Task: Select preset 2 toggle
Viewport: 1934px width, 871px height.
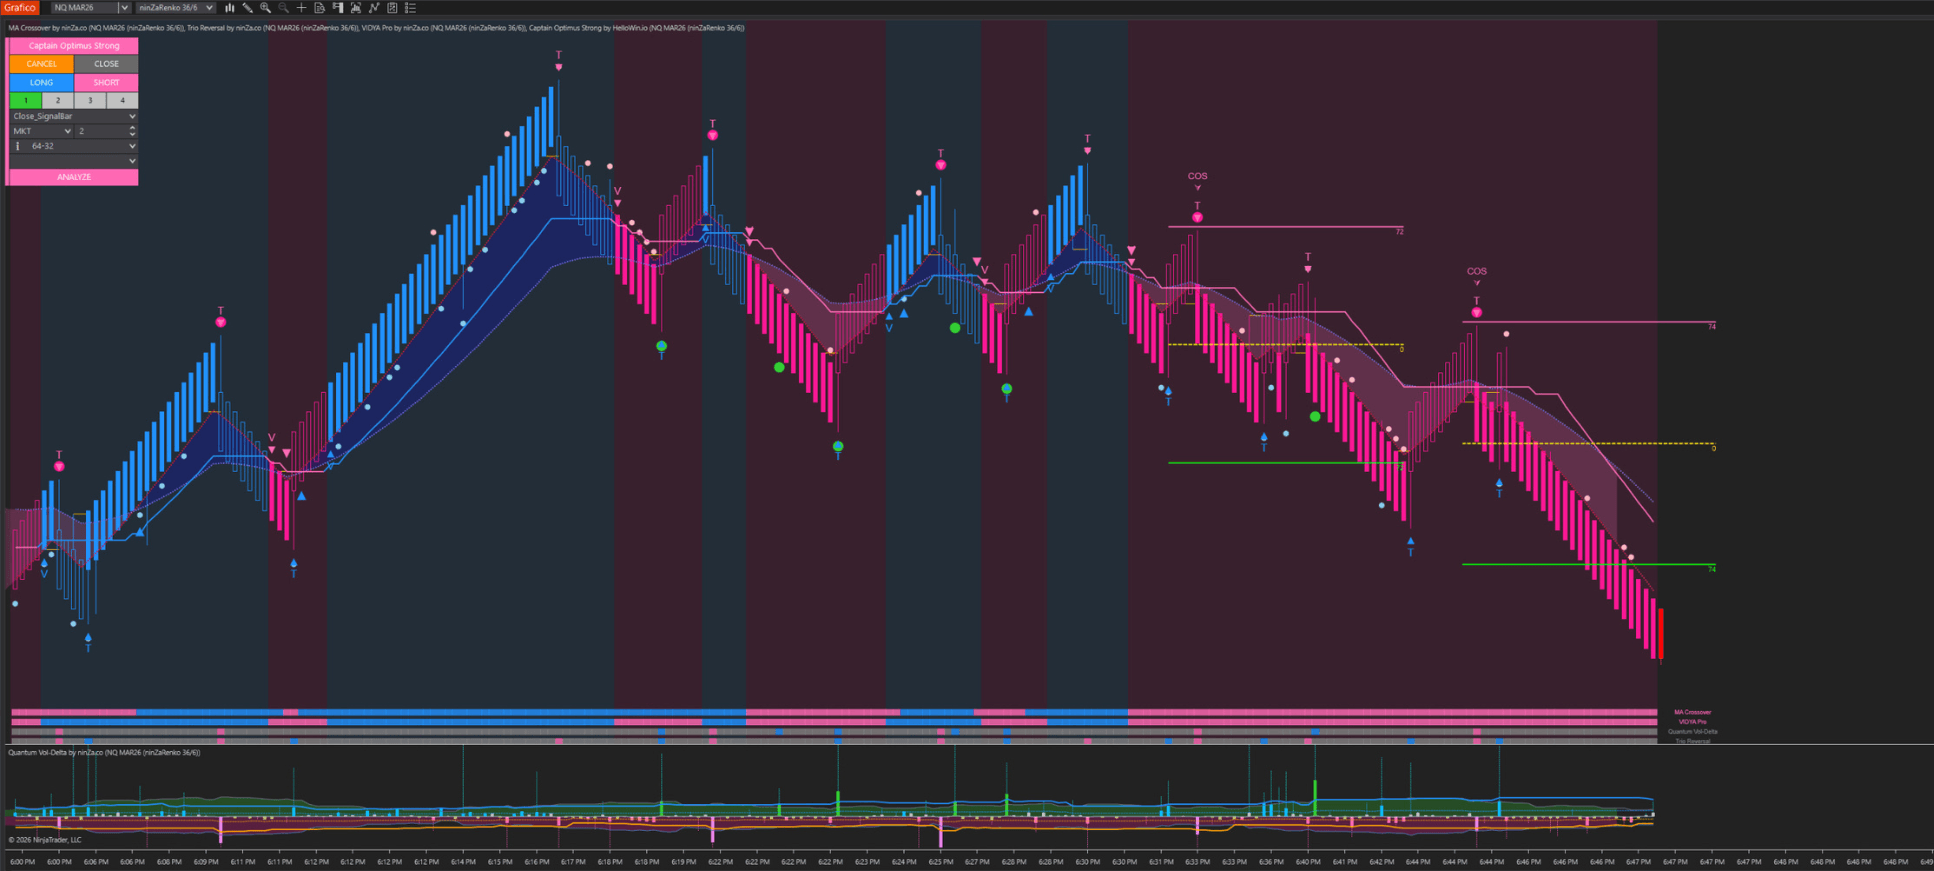Action: 58,100
